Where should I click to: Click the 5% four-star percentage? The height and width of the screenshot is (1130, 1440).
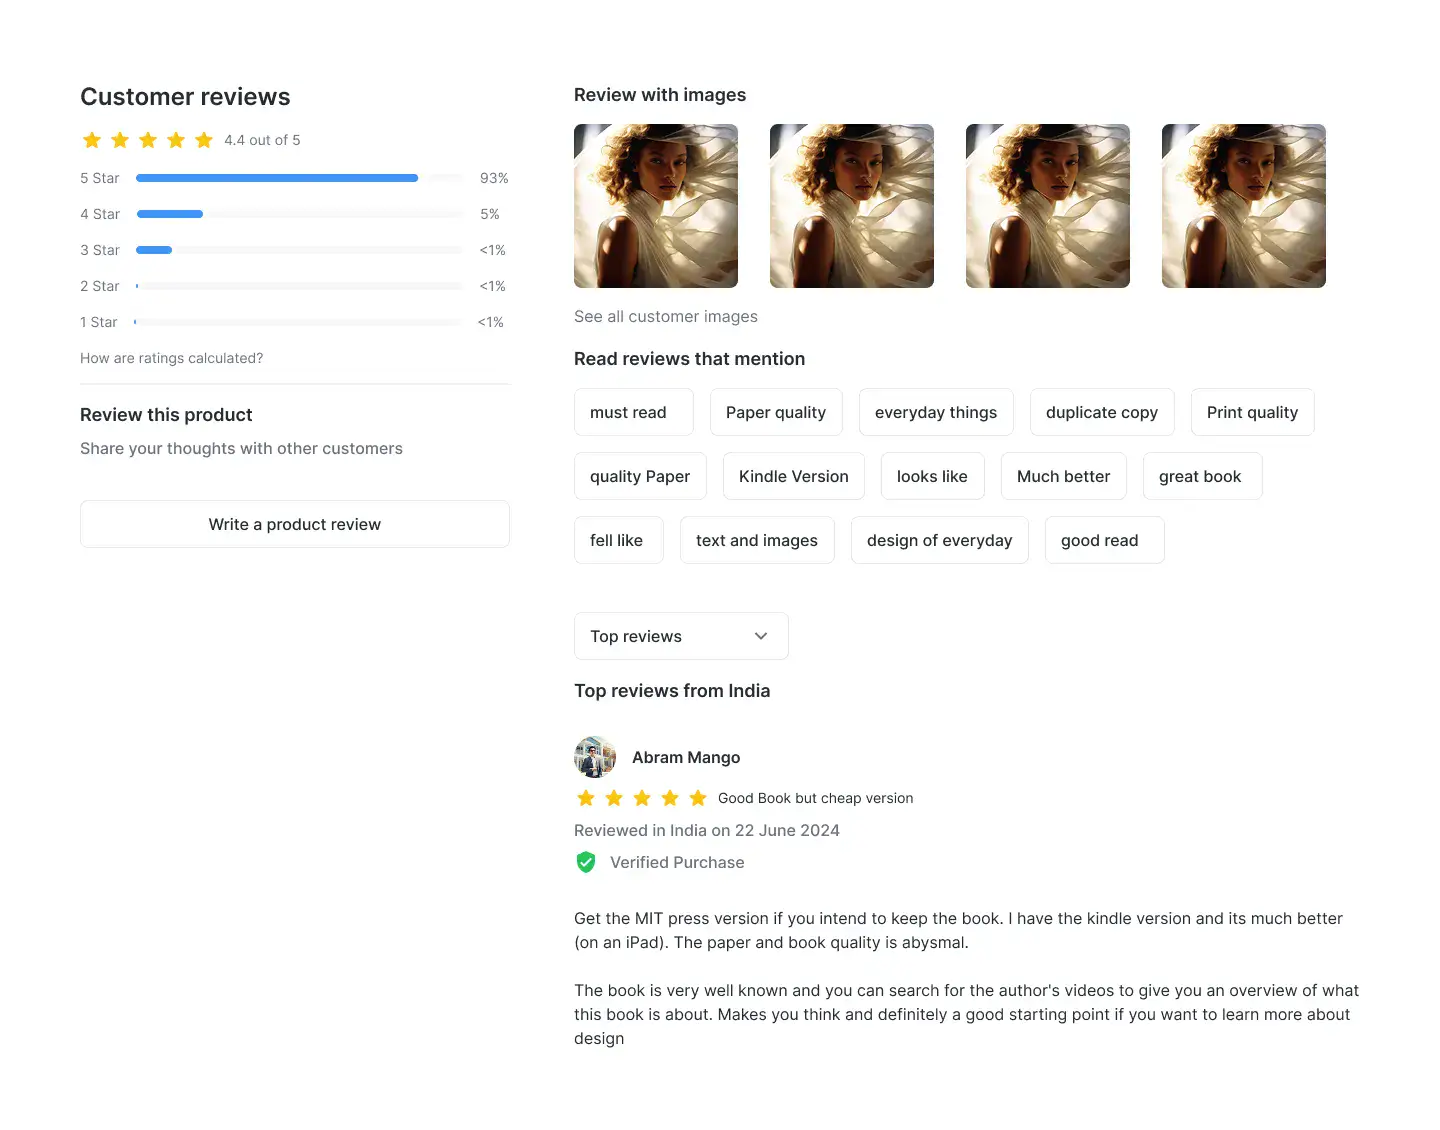(x=490, y=214)
